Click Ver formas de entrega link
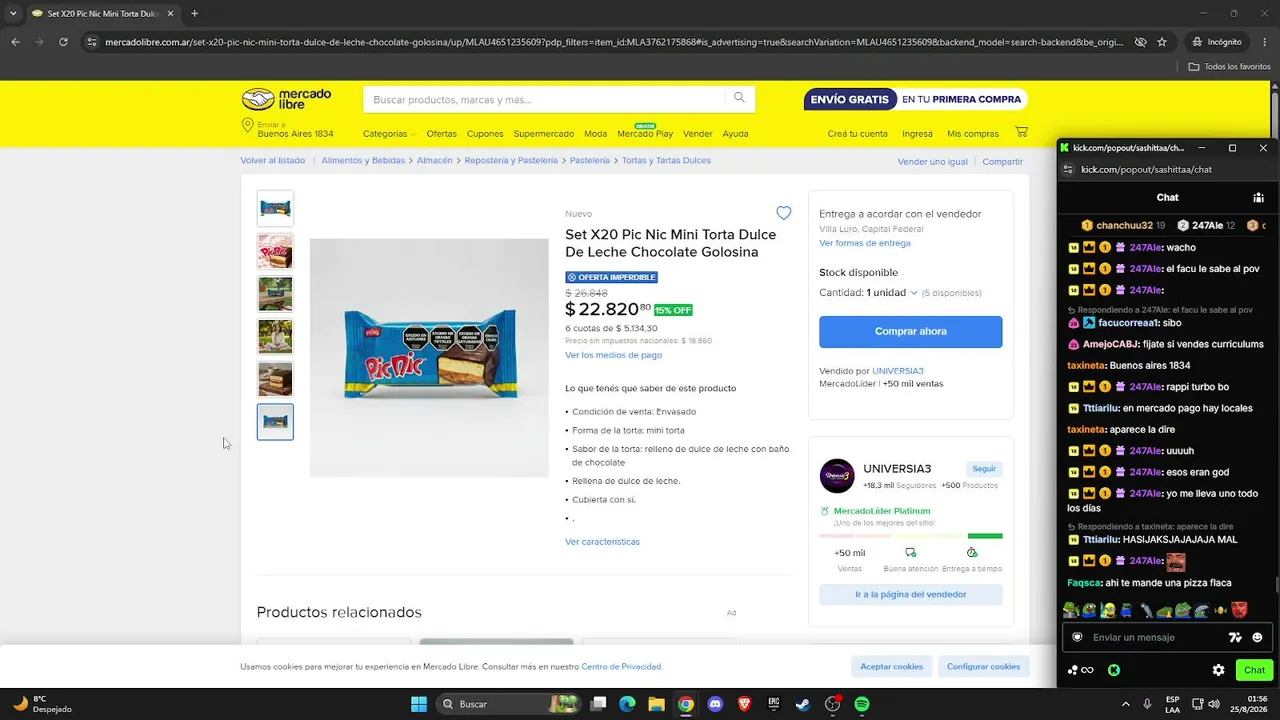This screenshot has height=720, width=1280. (864, 243)
